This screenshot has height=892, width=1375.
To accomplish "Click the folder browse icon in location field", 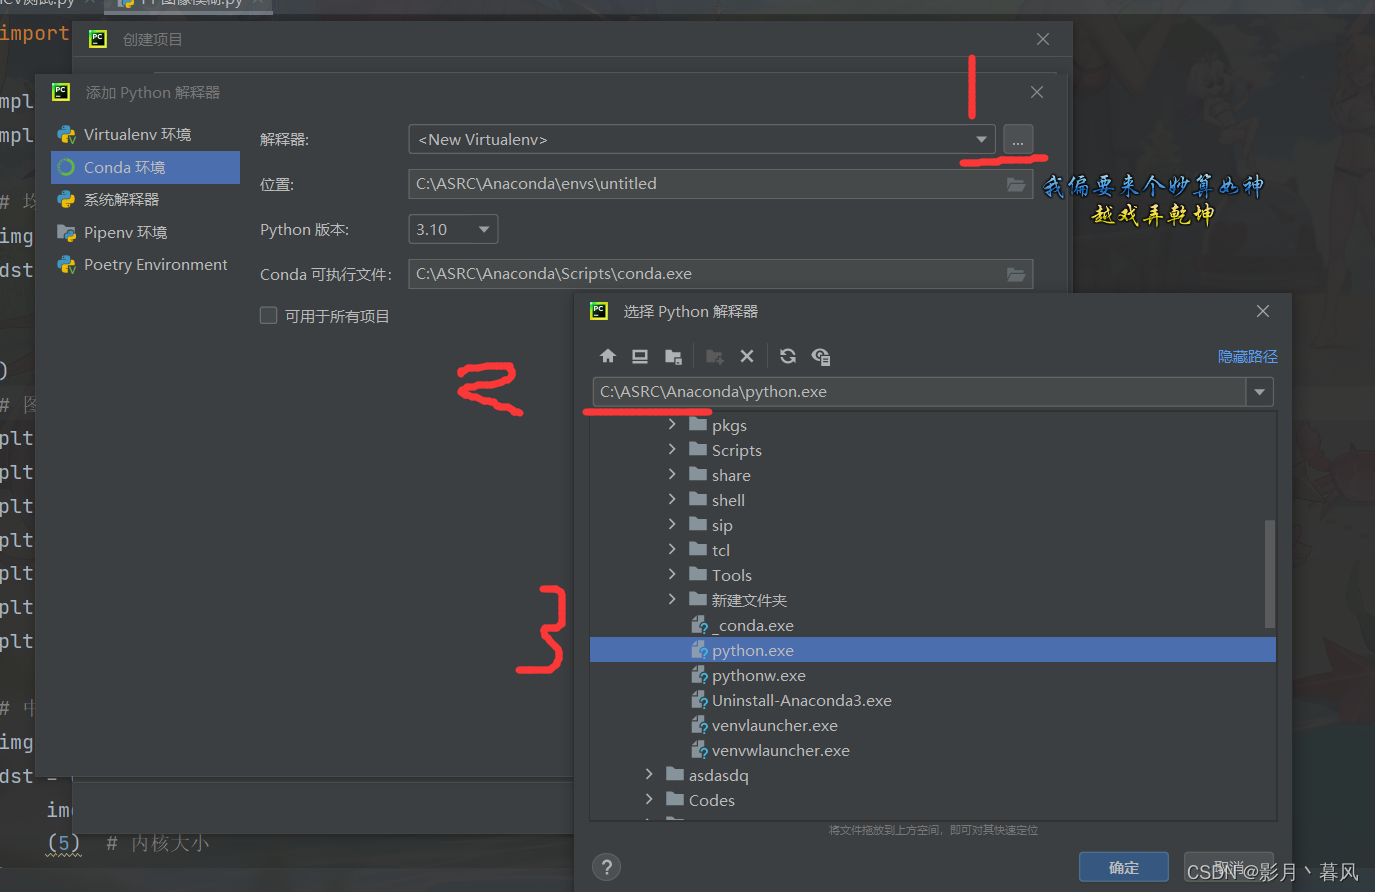I will point(1016,184).
